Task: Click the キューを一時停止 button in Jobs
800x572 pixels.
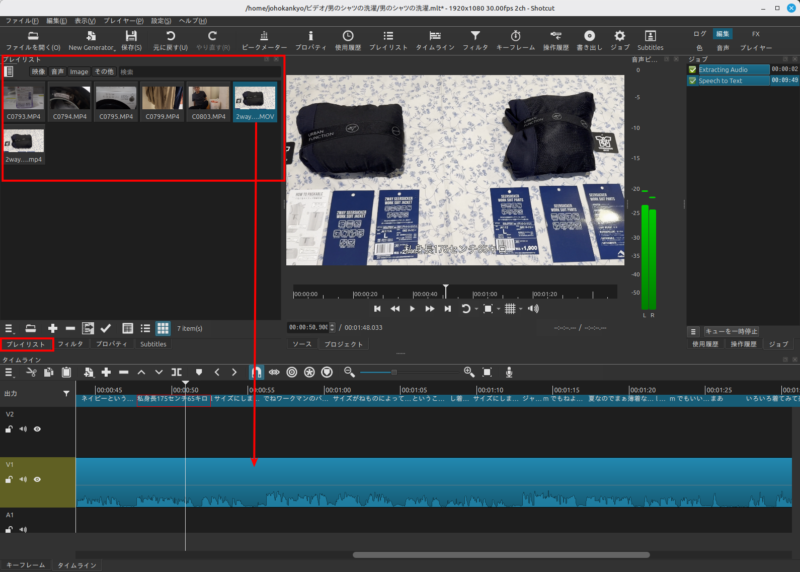Action: [731, 330]
